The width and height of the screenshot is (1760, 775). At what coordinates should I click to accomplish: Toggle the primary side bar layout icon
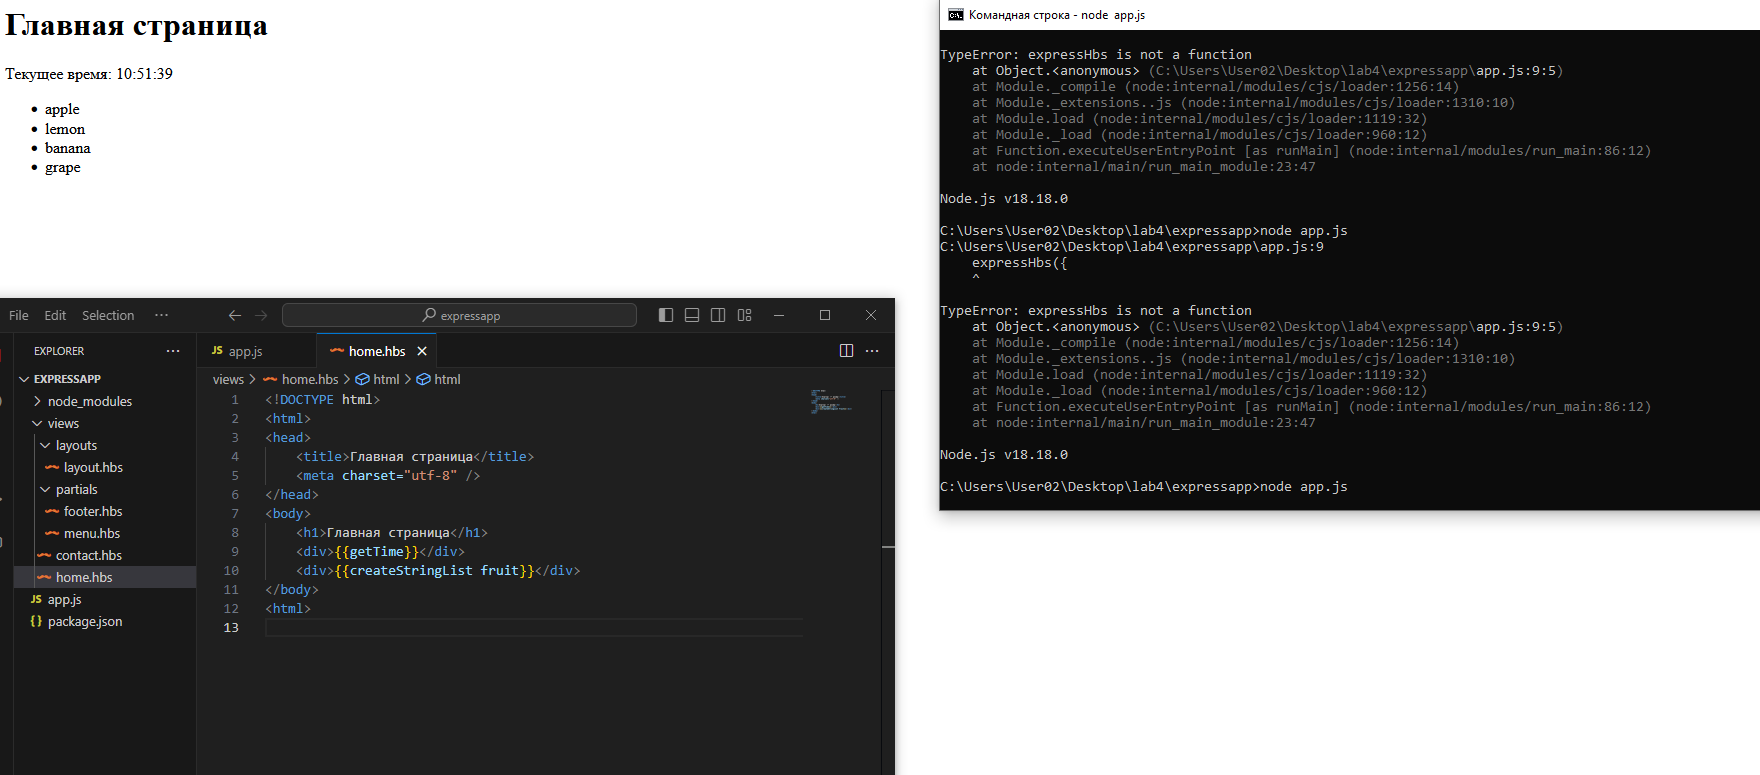coord(666,315)
